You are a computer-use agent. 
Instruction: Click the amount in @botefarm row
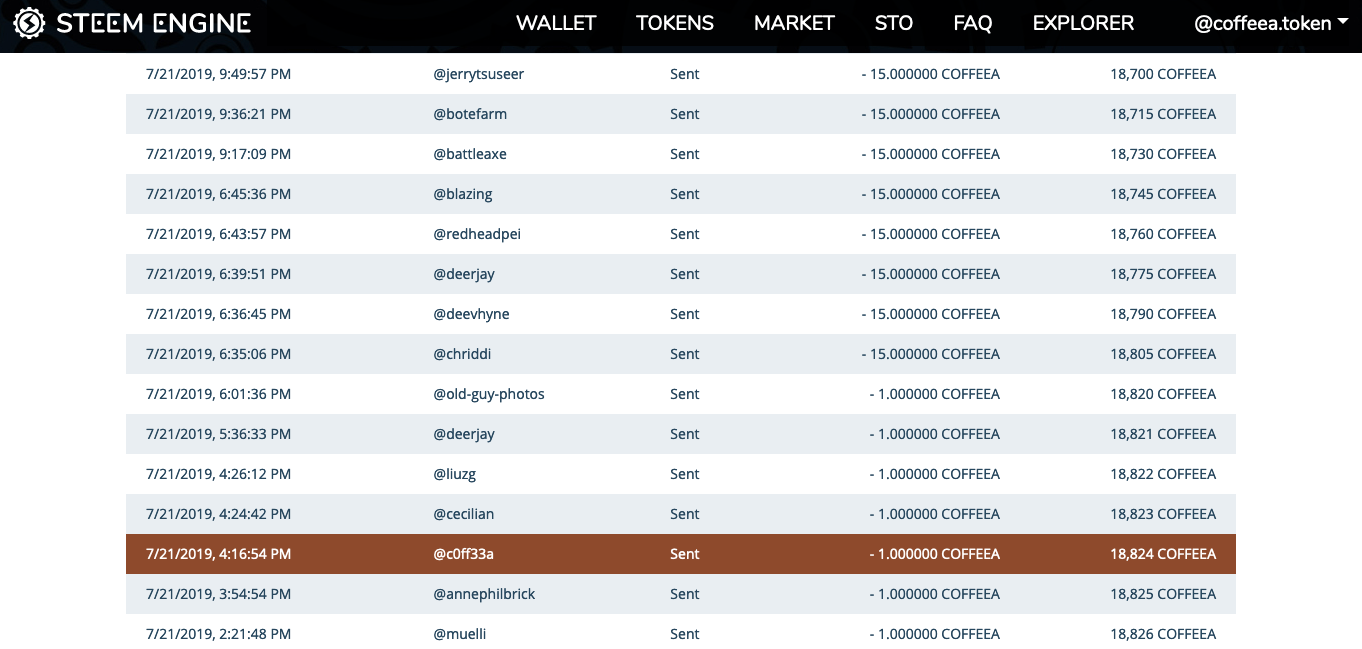(x=931, y=114)
